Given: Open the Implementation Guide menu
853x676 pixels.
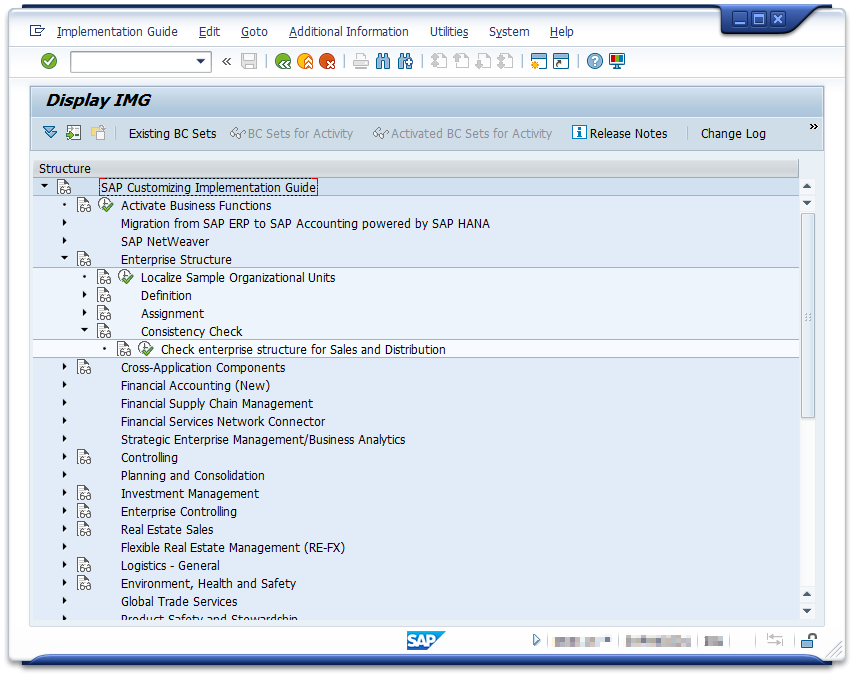Looking at the screenshot, I should click(117, 32).
